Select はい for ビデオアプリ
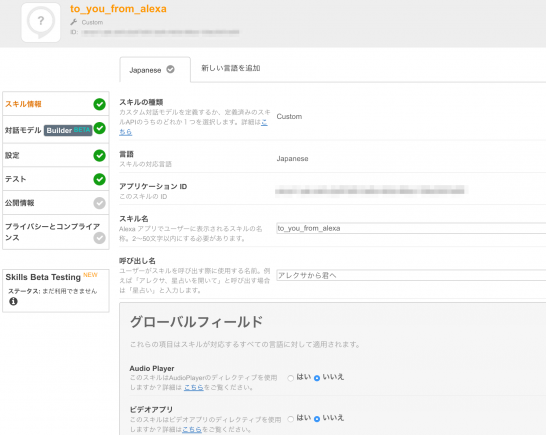The image size is (546, 435). 290,419
